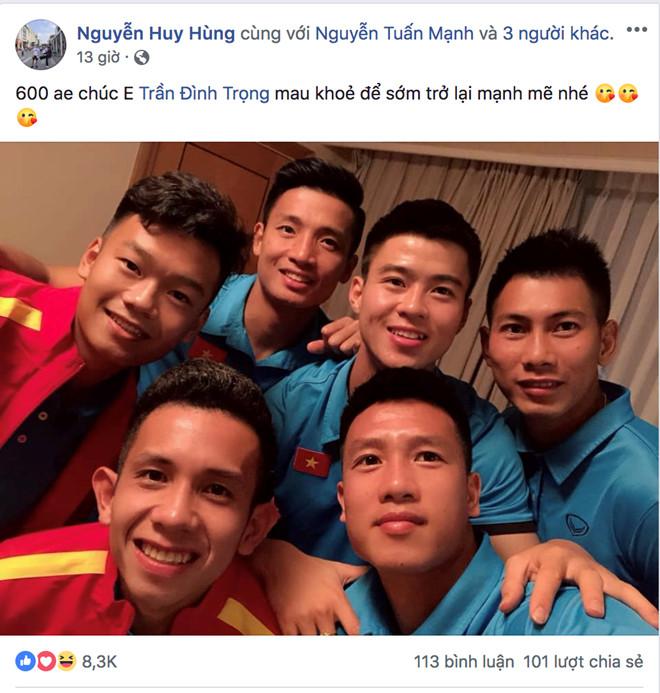Show the '3 người khác' tagged people

[x=558, y=34]
